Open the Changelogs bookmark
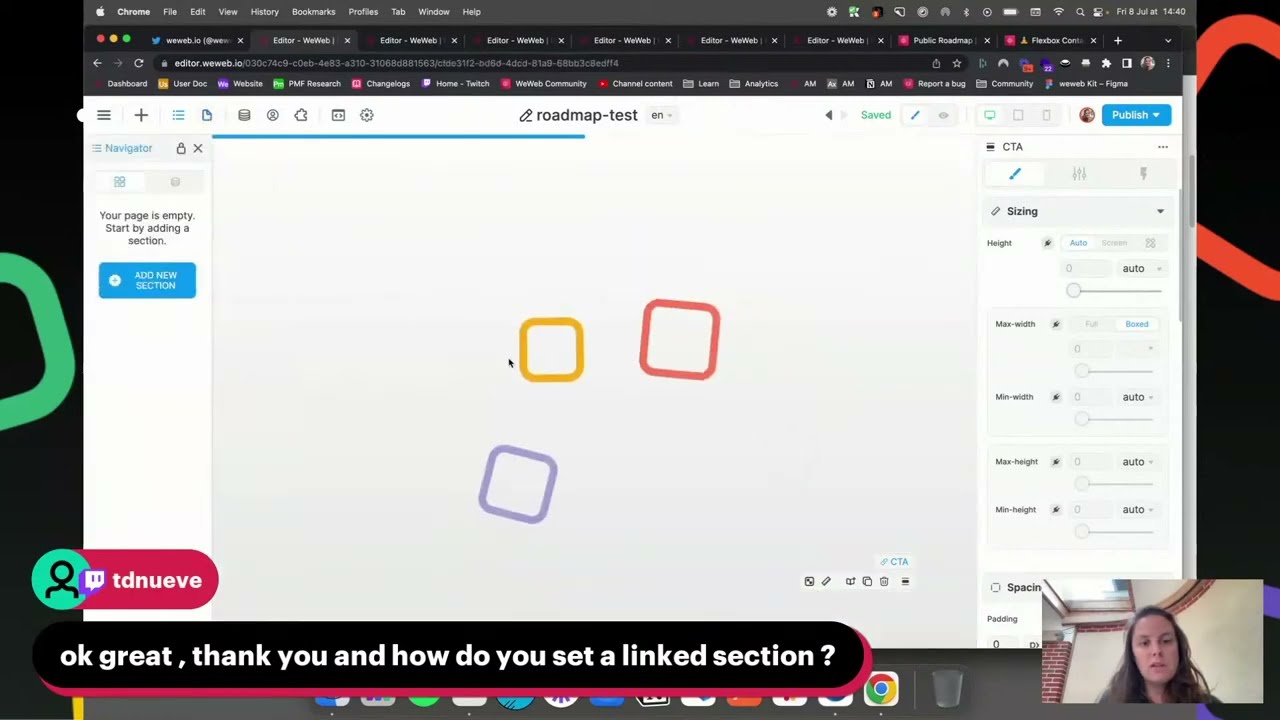The image size is (1280, 720). (381, 84)
